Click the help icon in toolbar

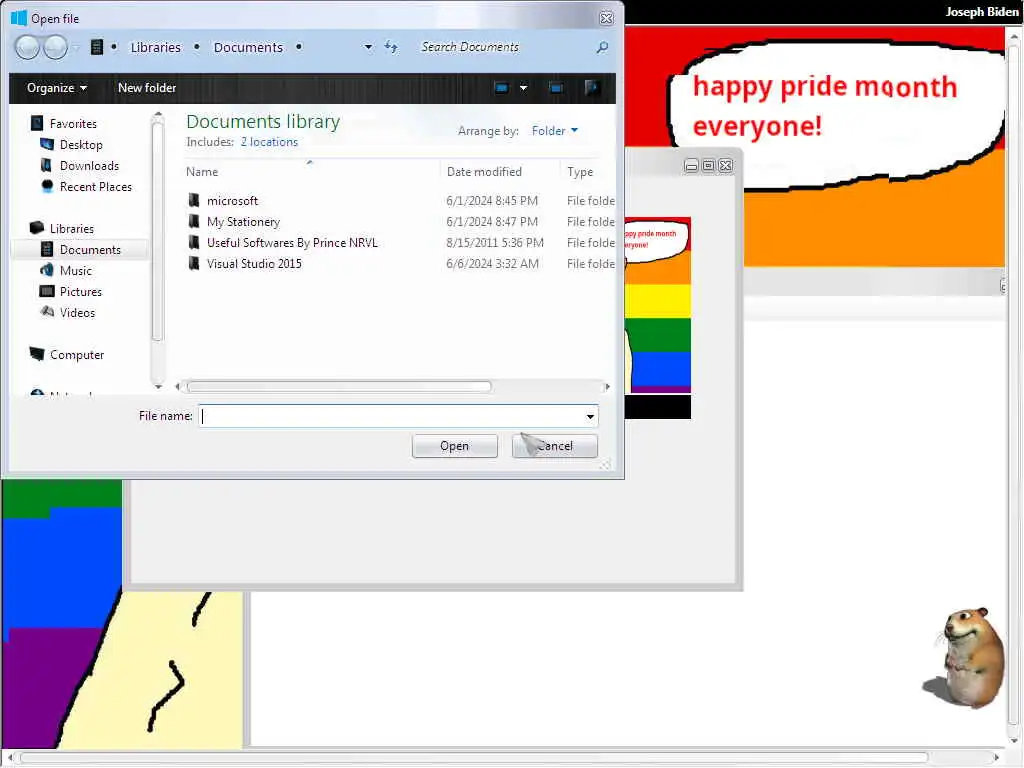(592, 88)
